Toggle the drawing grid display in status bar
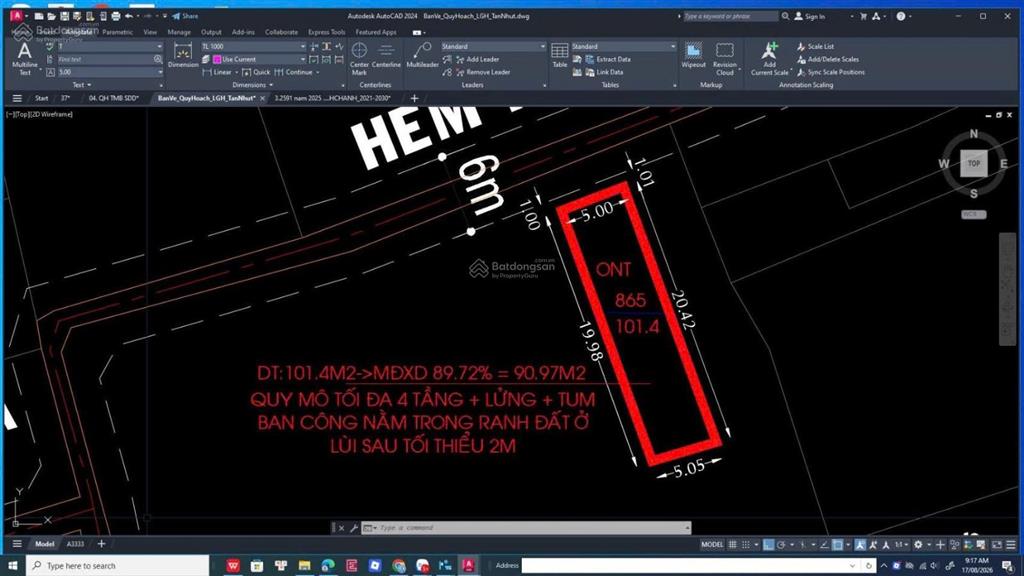 point(732,544)
